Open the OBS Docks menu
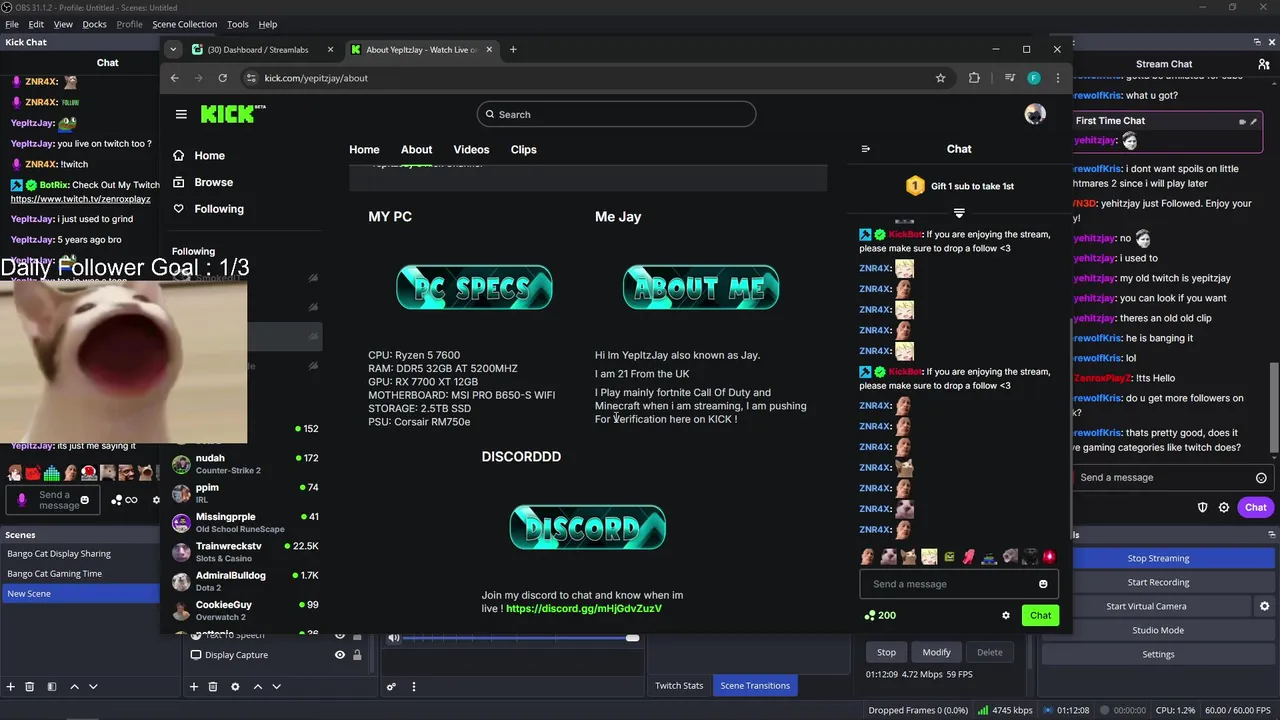 (94, 24)
